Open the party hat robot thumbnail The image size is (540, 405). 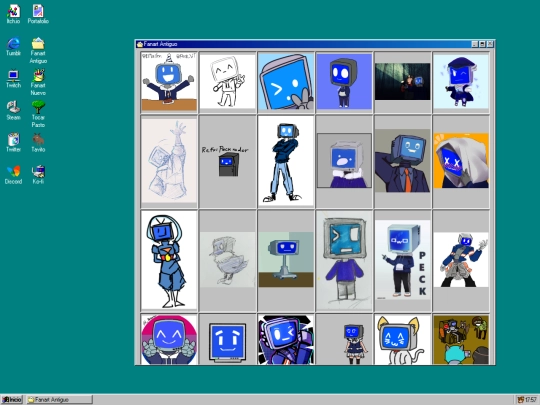[x=169, y=82]
